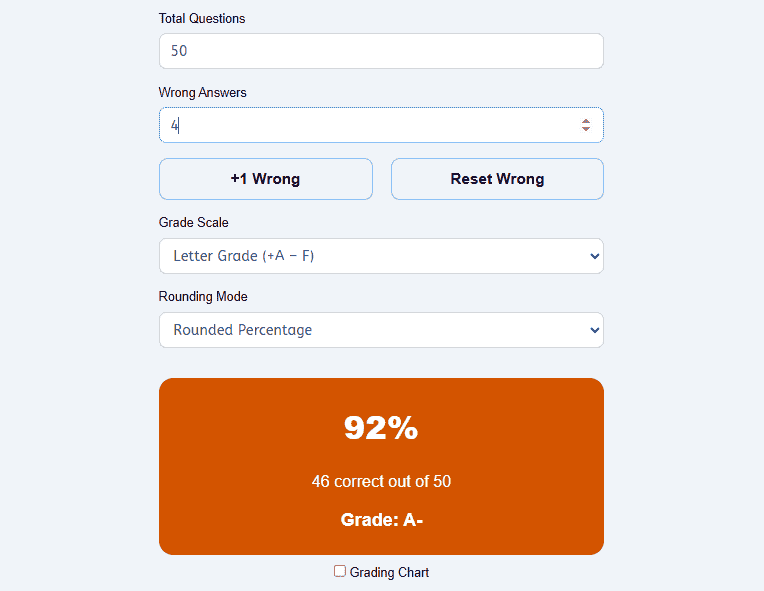Image resolution: width=764 pixels, height=591 pixels.
Task: Click the 92% score heading
Action: click(381, 428)
